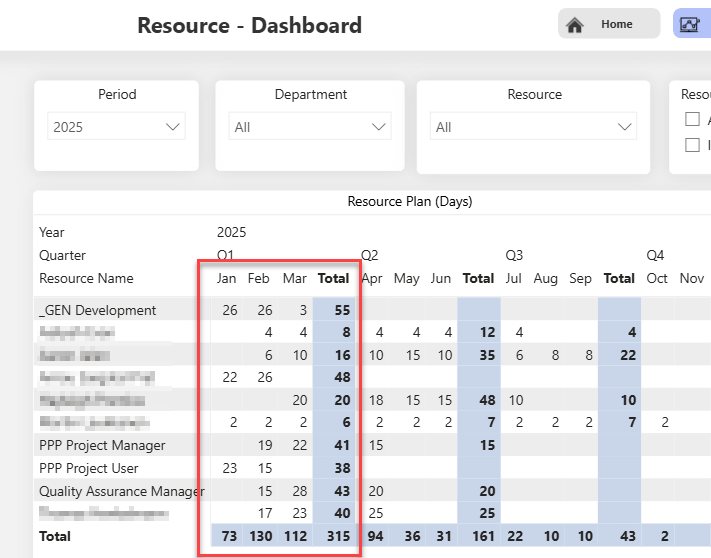Image resolution: width=711 pixels, height=558 pixels.
Task: Click the Jan column header
Action: coord(226,278)
